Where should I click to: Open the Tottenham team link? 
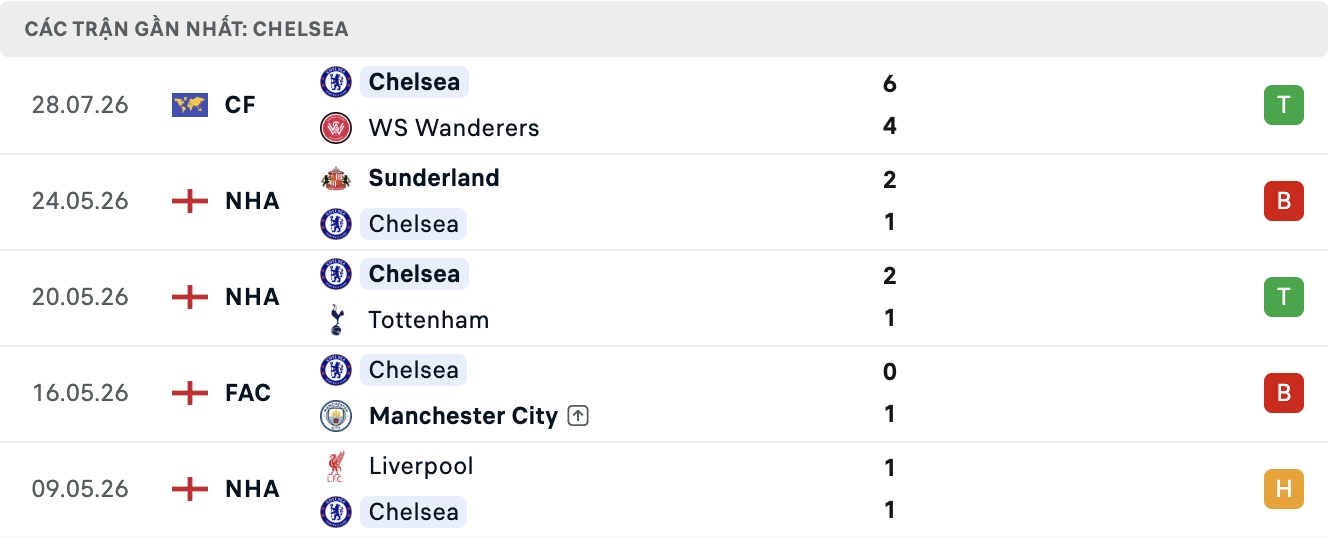point(429,320)
